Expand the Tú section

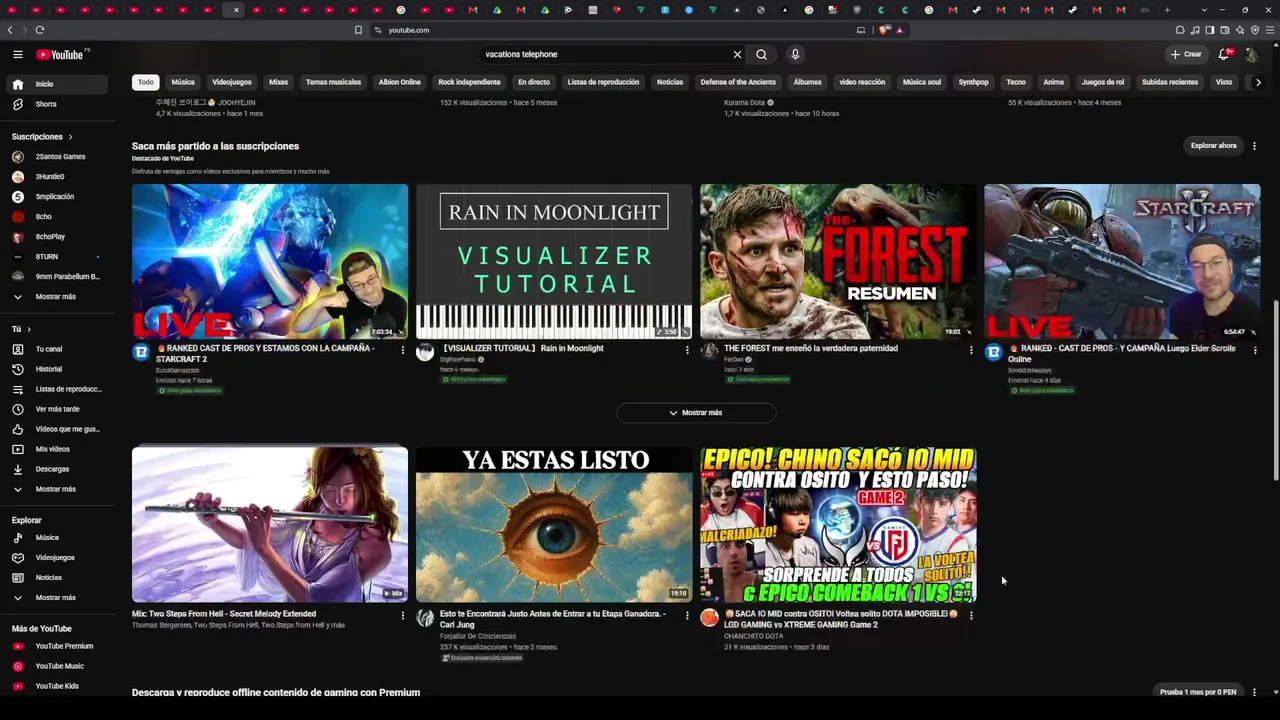[x=21, y=329]
